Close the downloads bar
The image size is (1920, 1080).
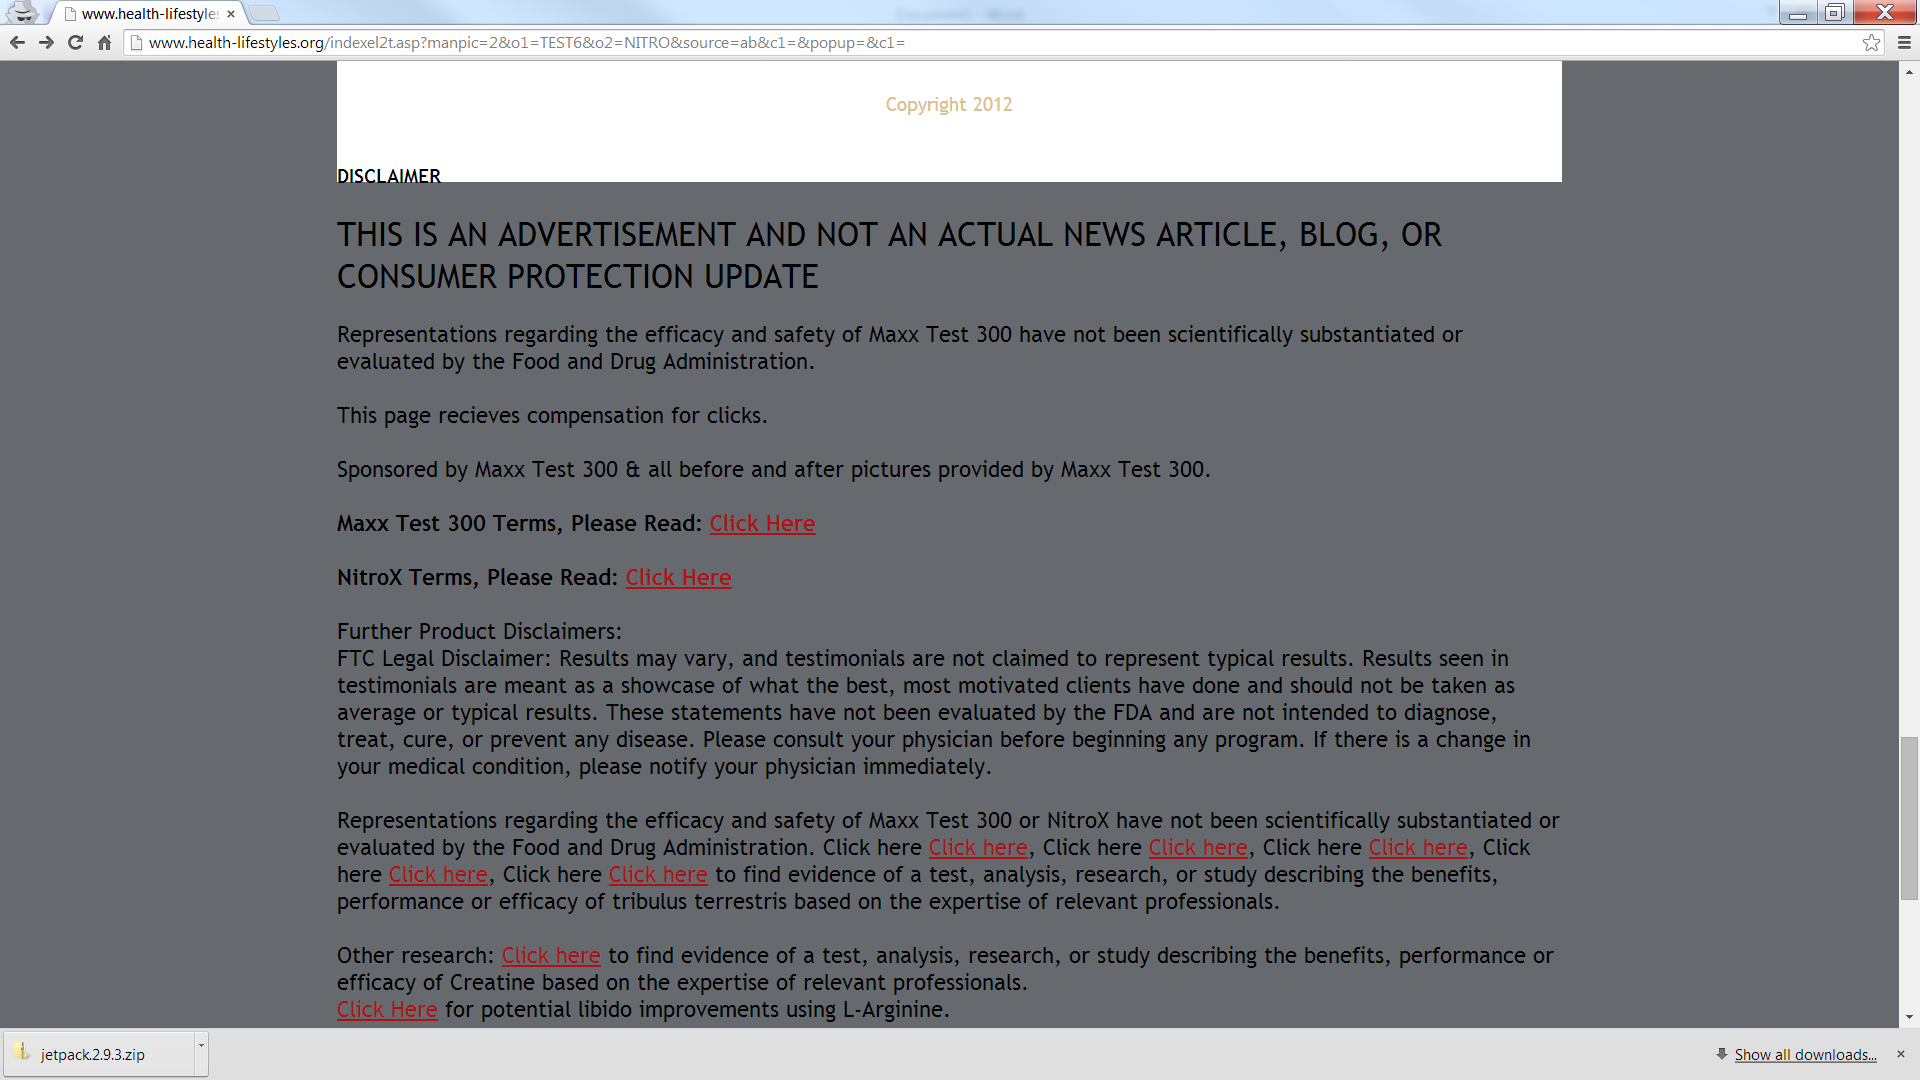(x=1901, y=1054)
